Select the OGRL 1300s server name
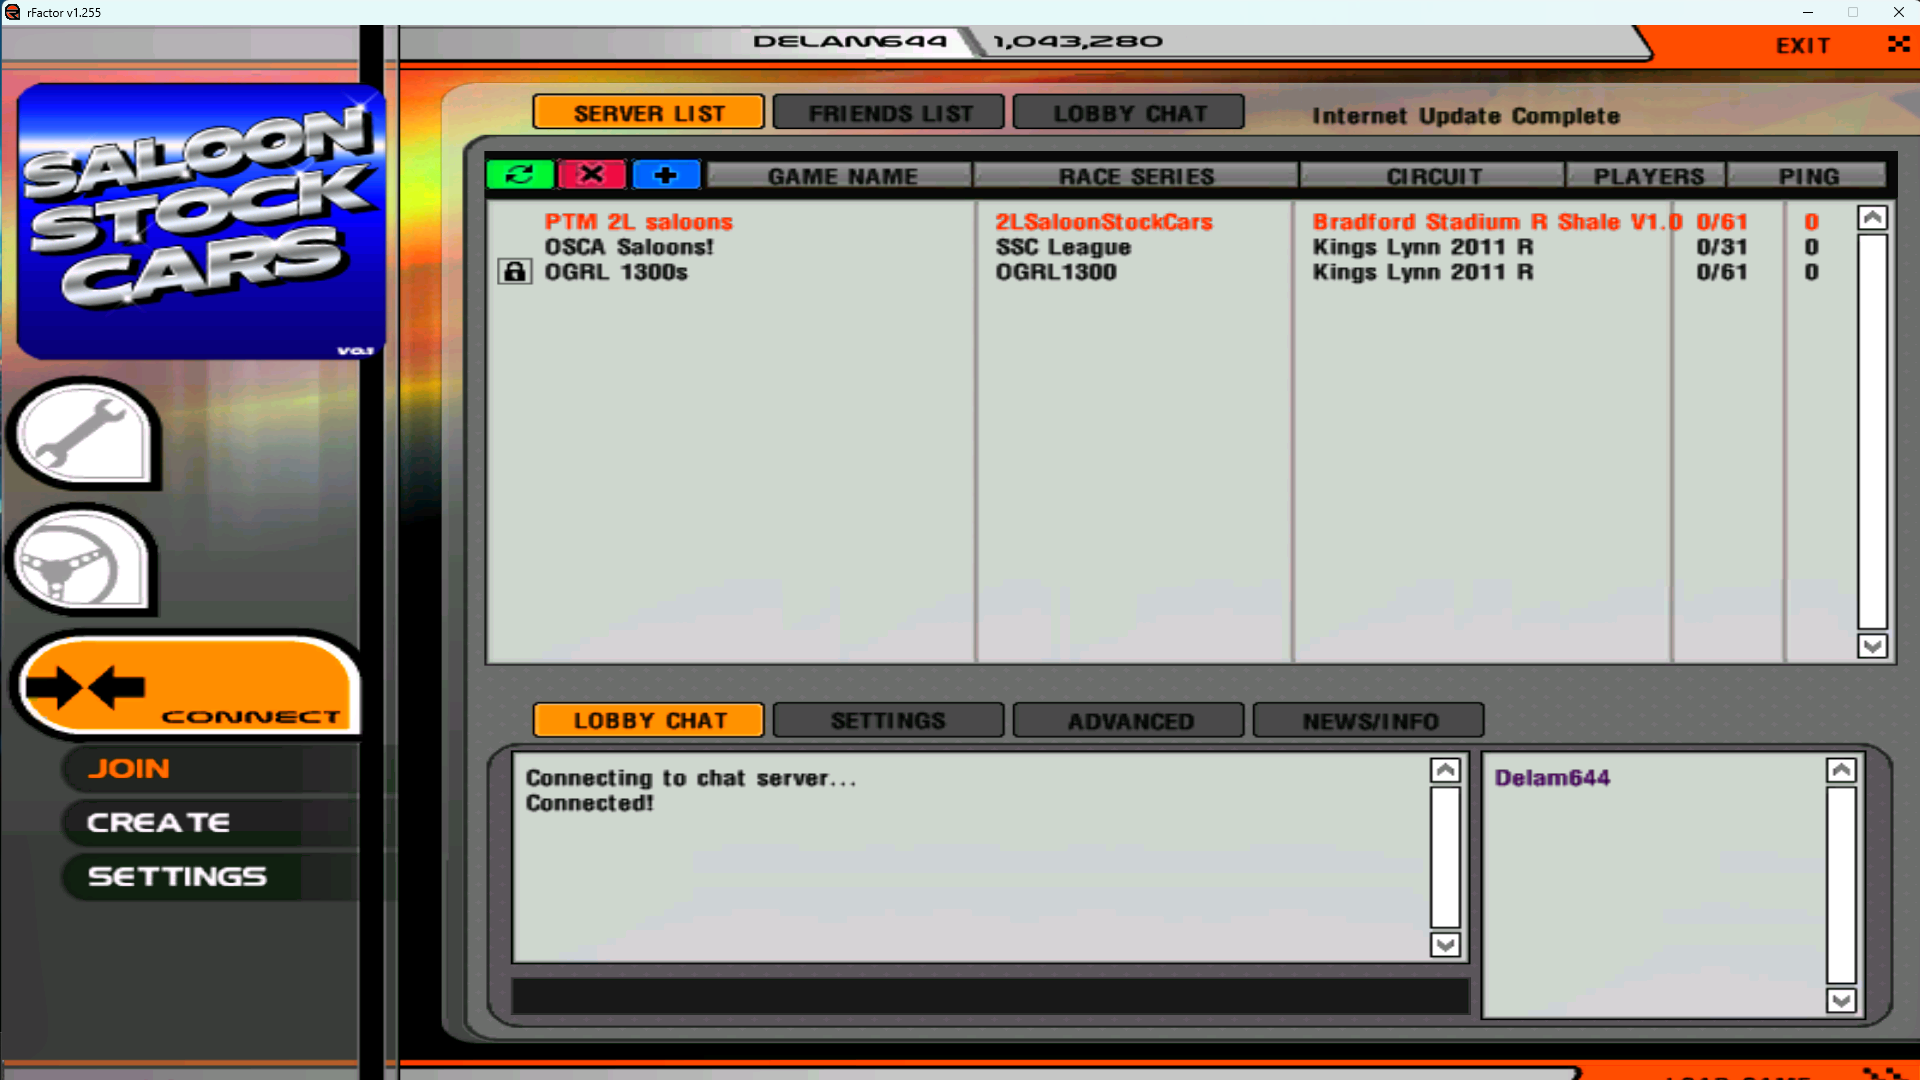The width and height of the screenshot is (1920, 1080). pos(616,272)
